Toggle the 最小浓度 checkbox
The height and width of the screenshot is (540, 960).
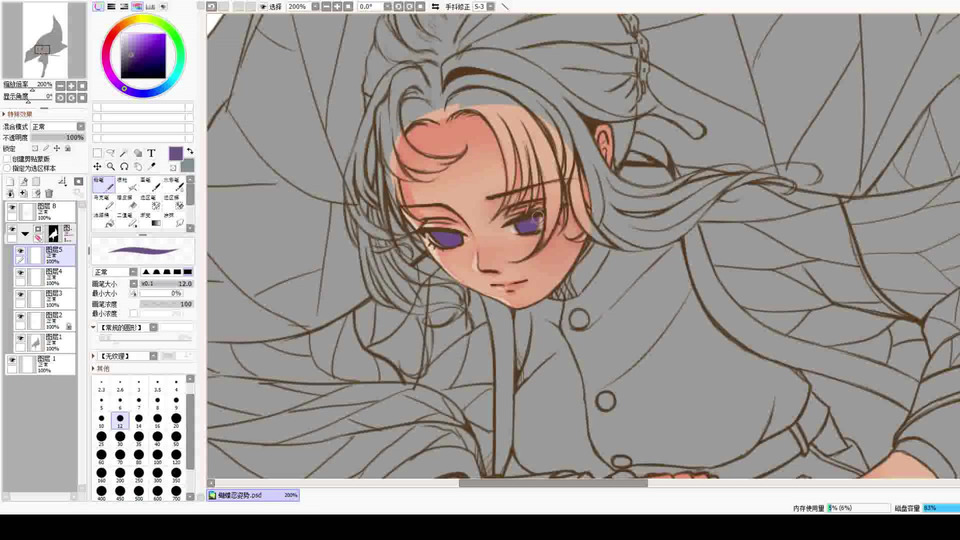pyautogui.click(x=133, y=313)
